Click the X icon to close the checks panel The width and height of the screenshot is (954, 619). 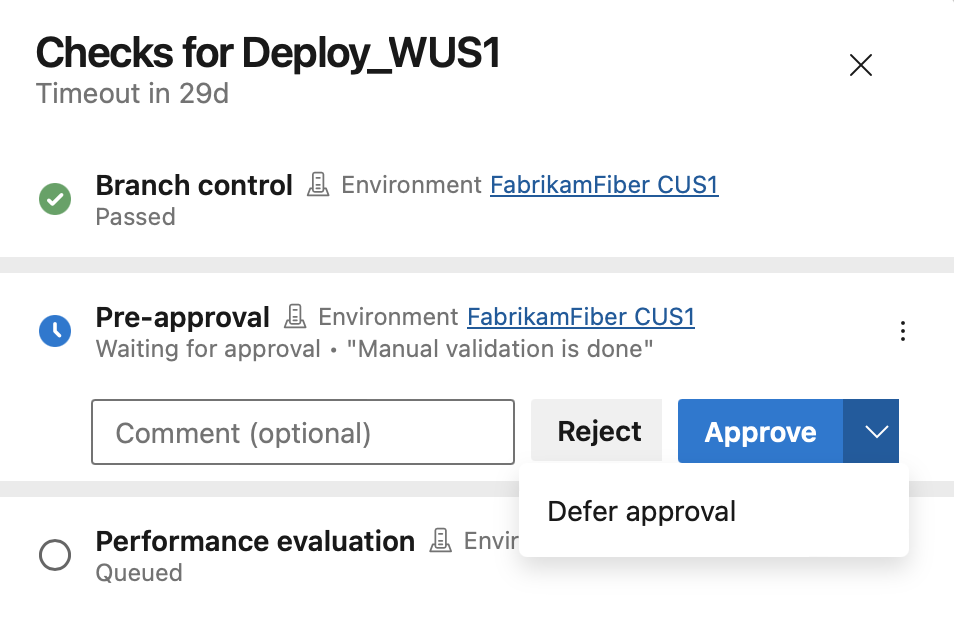click(x=860, y=64)
